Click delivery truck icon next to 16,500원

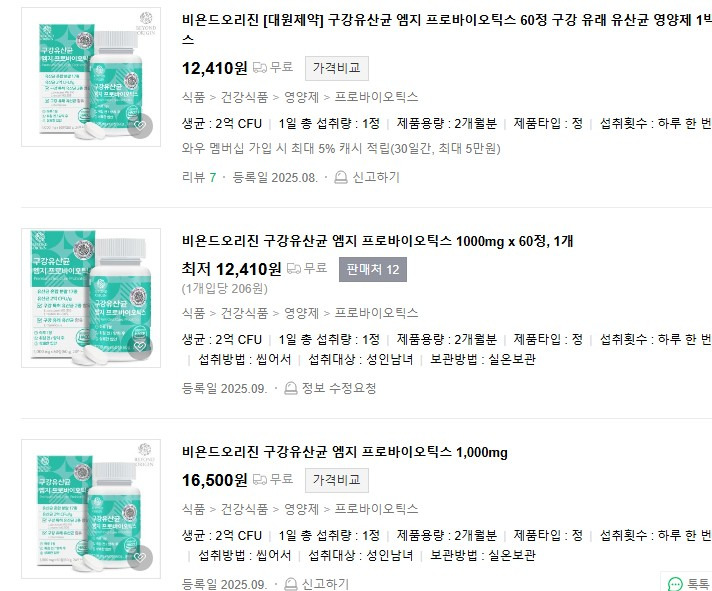click(260, 479)
